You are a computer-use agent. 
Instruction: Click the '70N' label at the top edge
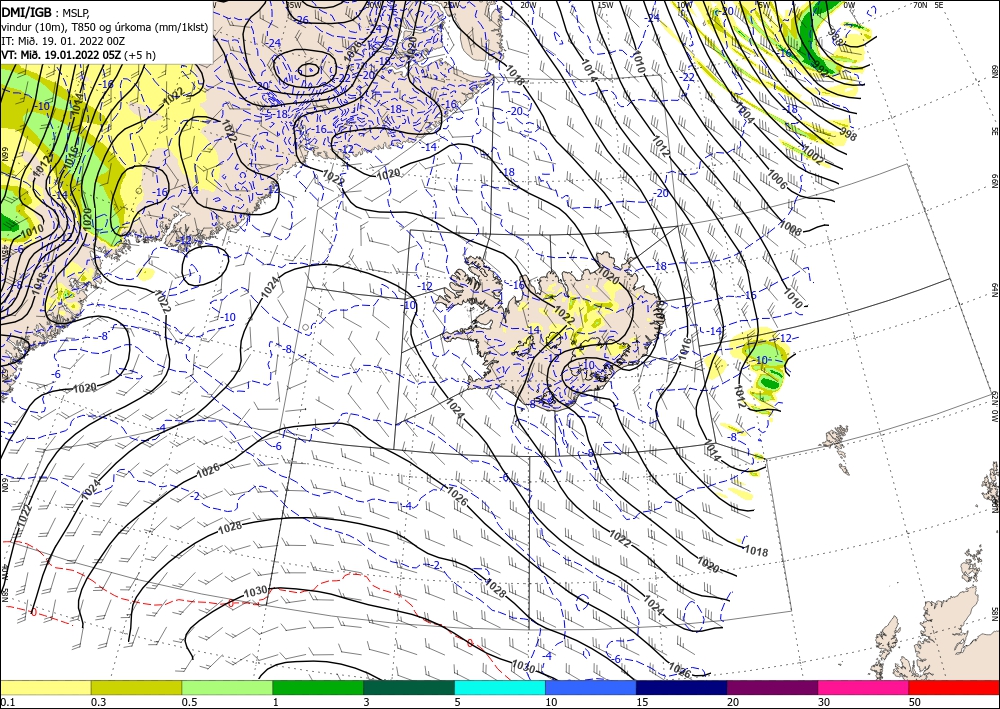(920, 5)
